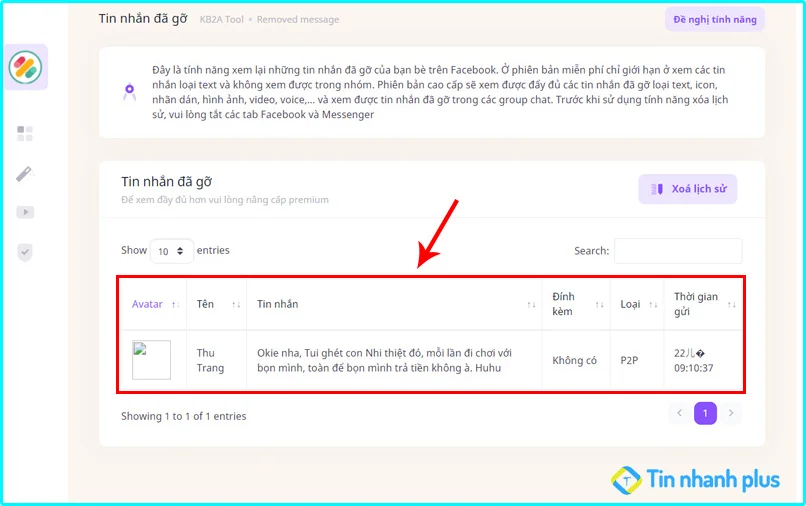Click Xoá lịch sử button
The image size is (806, 506).
point(688,189)
